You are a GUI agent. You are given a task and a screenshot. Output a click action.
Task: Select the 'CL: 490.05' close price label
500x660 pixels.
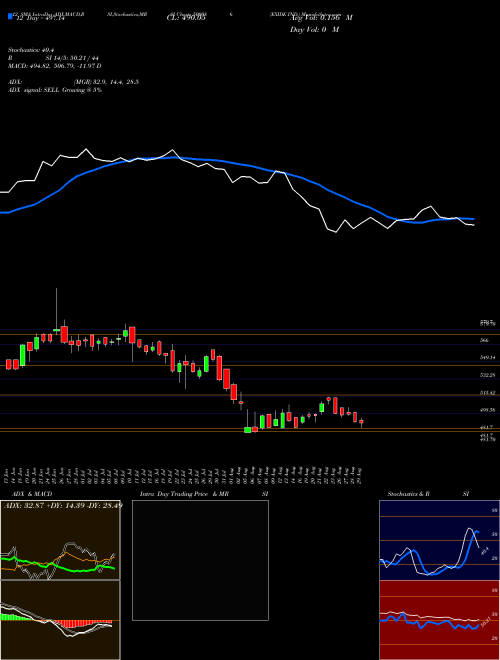click(186, 19)
